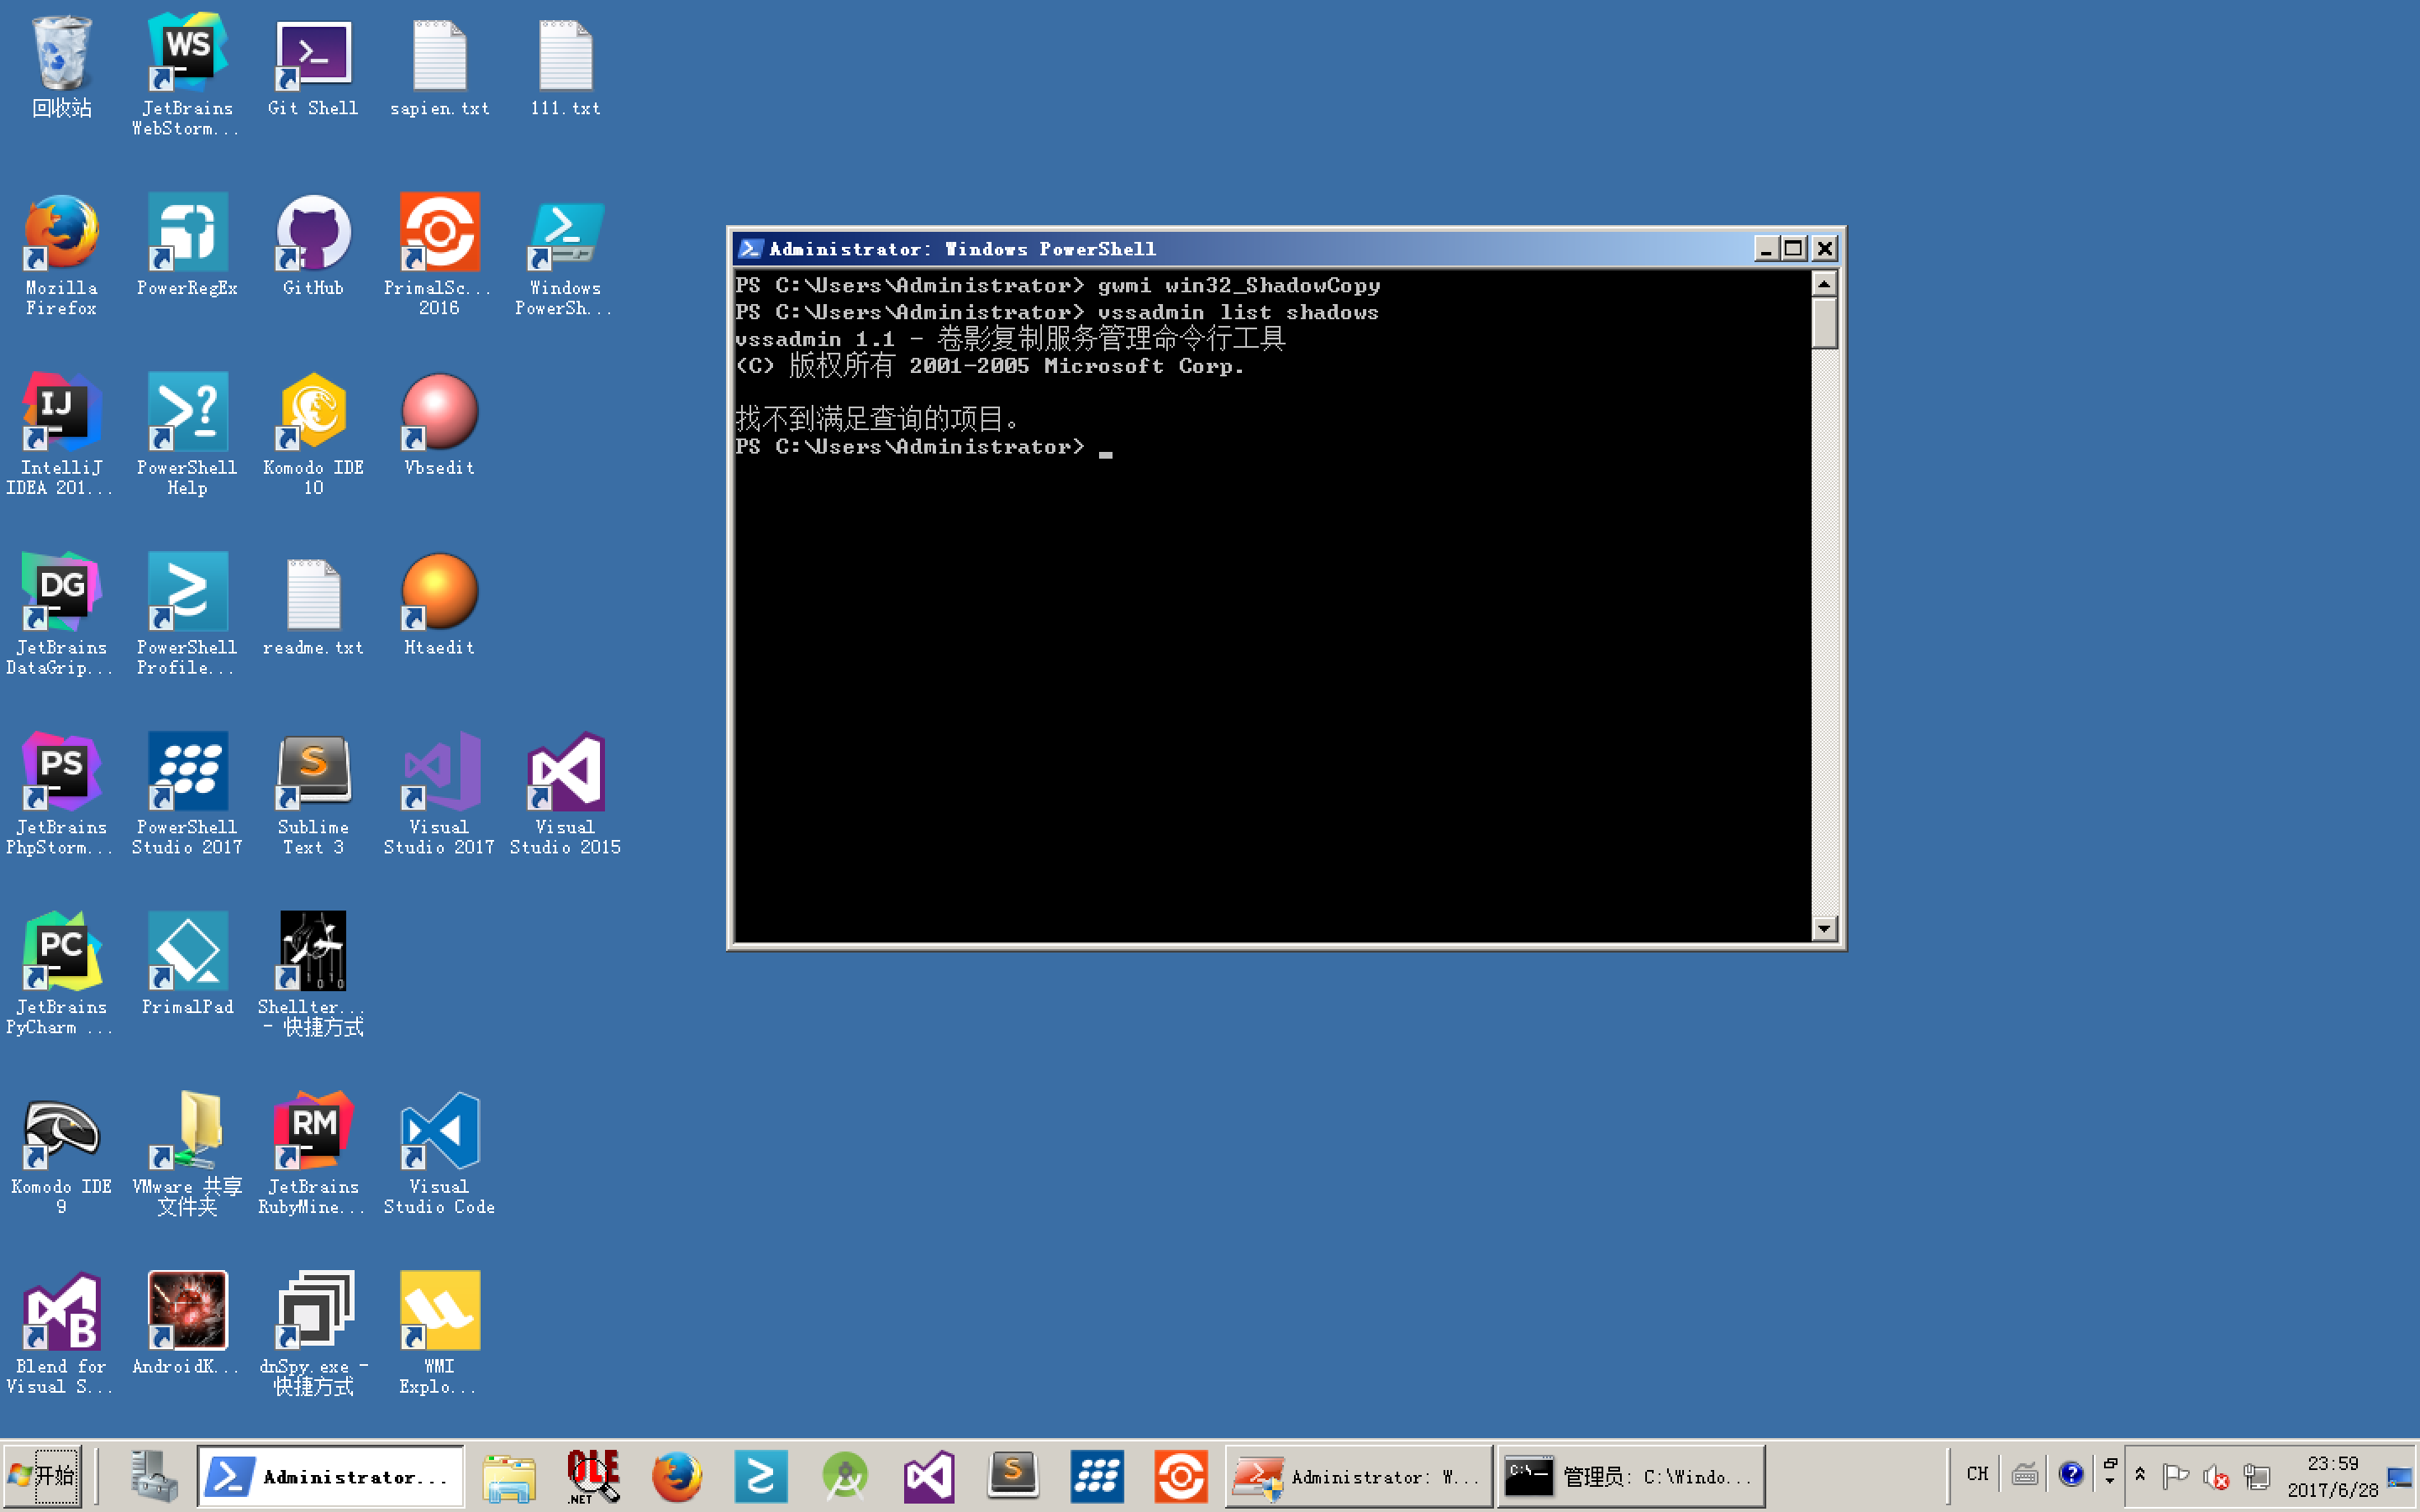
Task: Select the 111.txt file on desktop
Action: 565,67
